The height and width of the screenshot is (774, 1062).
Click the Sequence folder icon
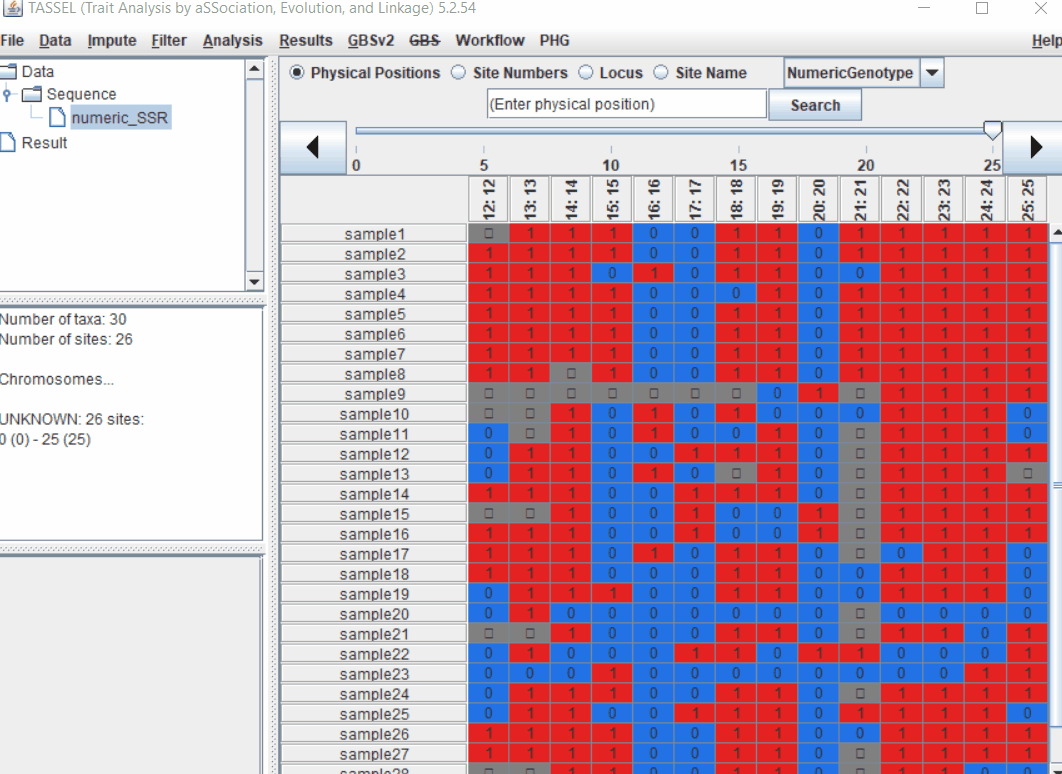point(32,94)
